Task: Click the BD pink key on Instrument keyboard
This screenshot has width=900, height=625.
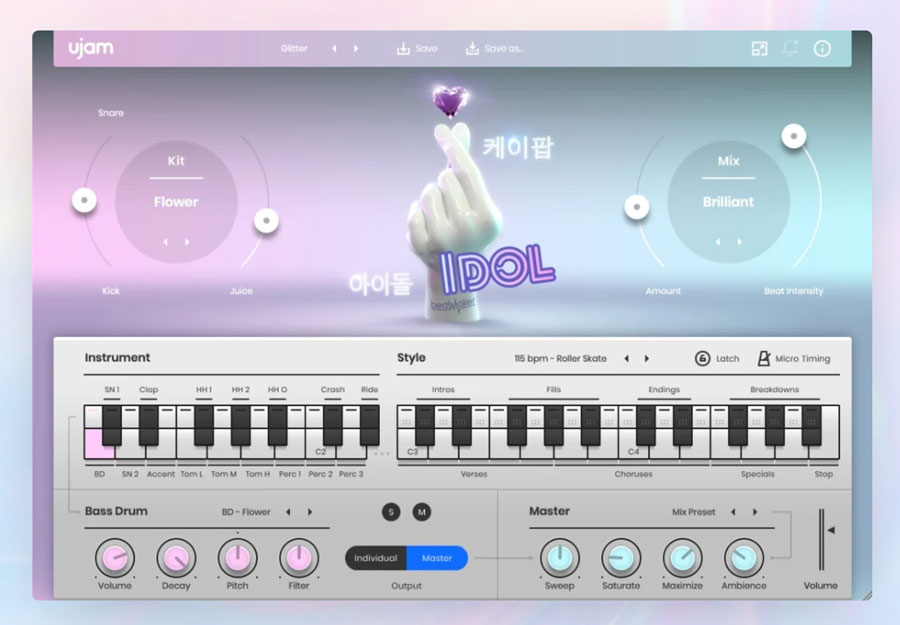Action: [99, 445]
